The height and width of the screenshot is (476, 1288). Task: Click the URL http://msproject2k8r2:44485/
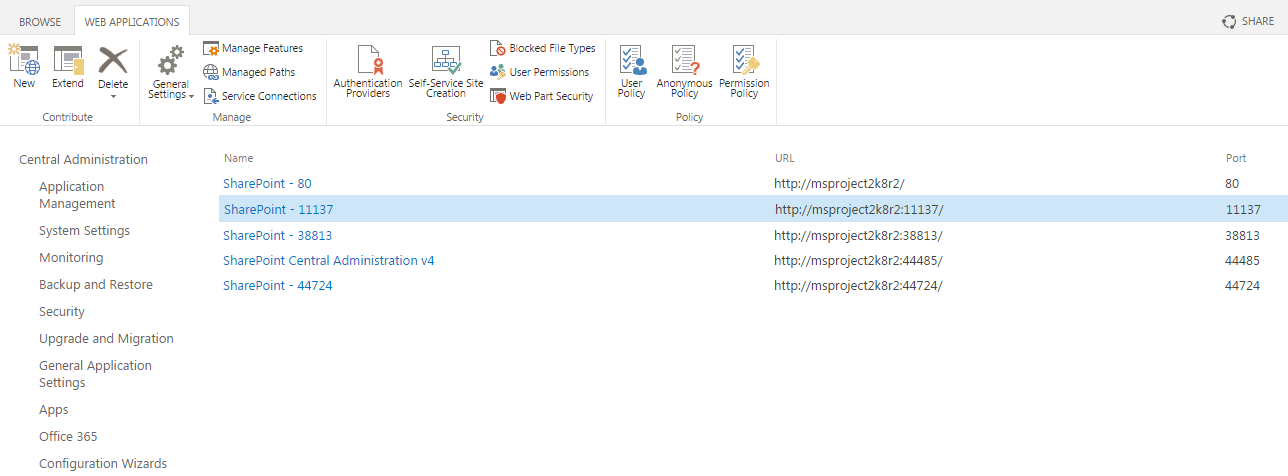coord(858,260)
